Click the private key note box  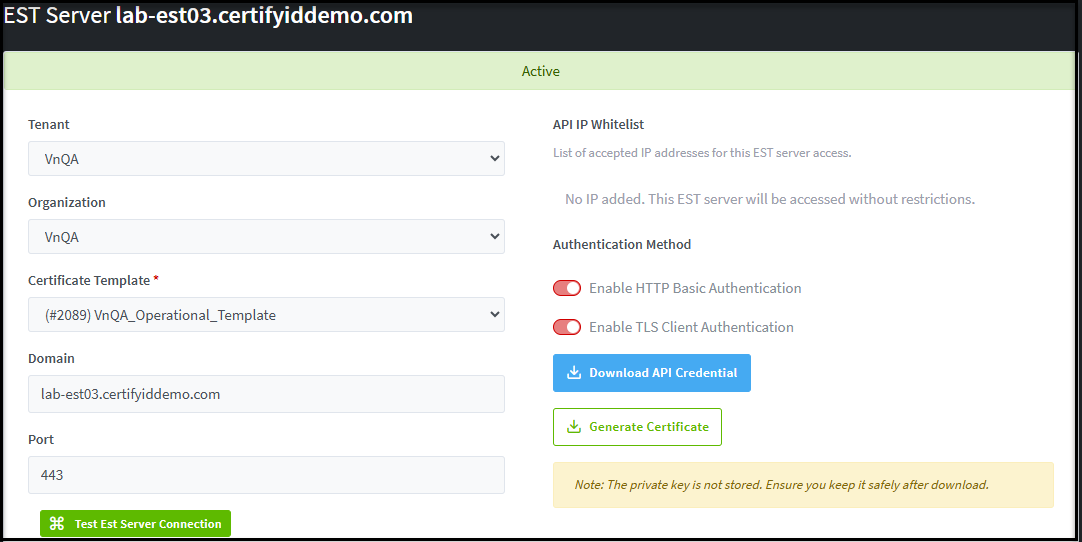tap(803, 485)
